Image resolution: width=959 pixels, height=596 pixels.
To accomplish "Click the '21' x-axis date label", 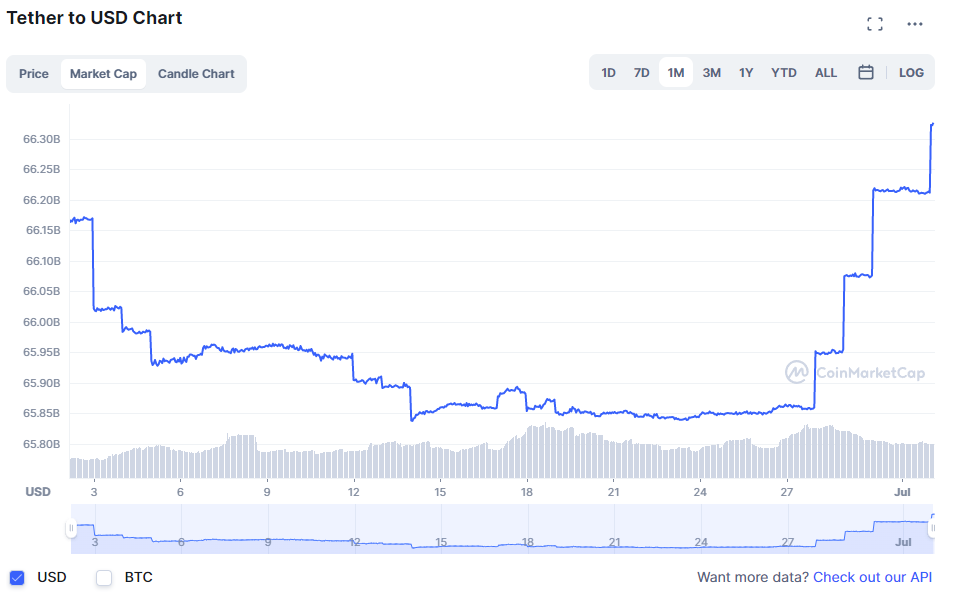I will [x=613, y=492].
